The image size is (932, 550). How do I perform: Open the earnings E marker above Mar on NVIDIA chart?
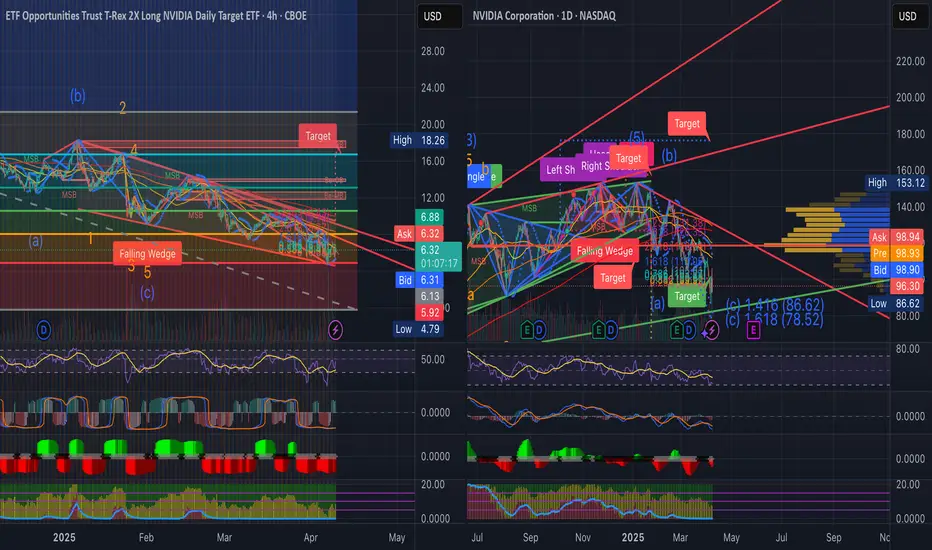pos(677,329)
